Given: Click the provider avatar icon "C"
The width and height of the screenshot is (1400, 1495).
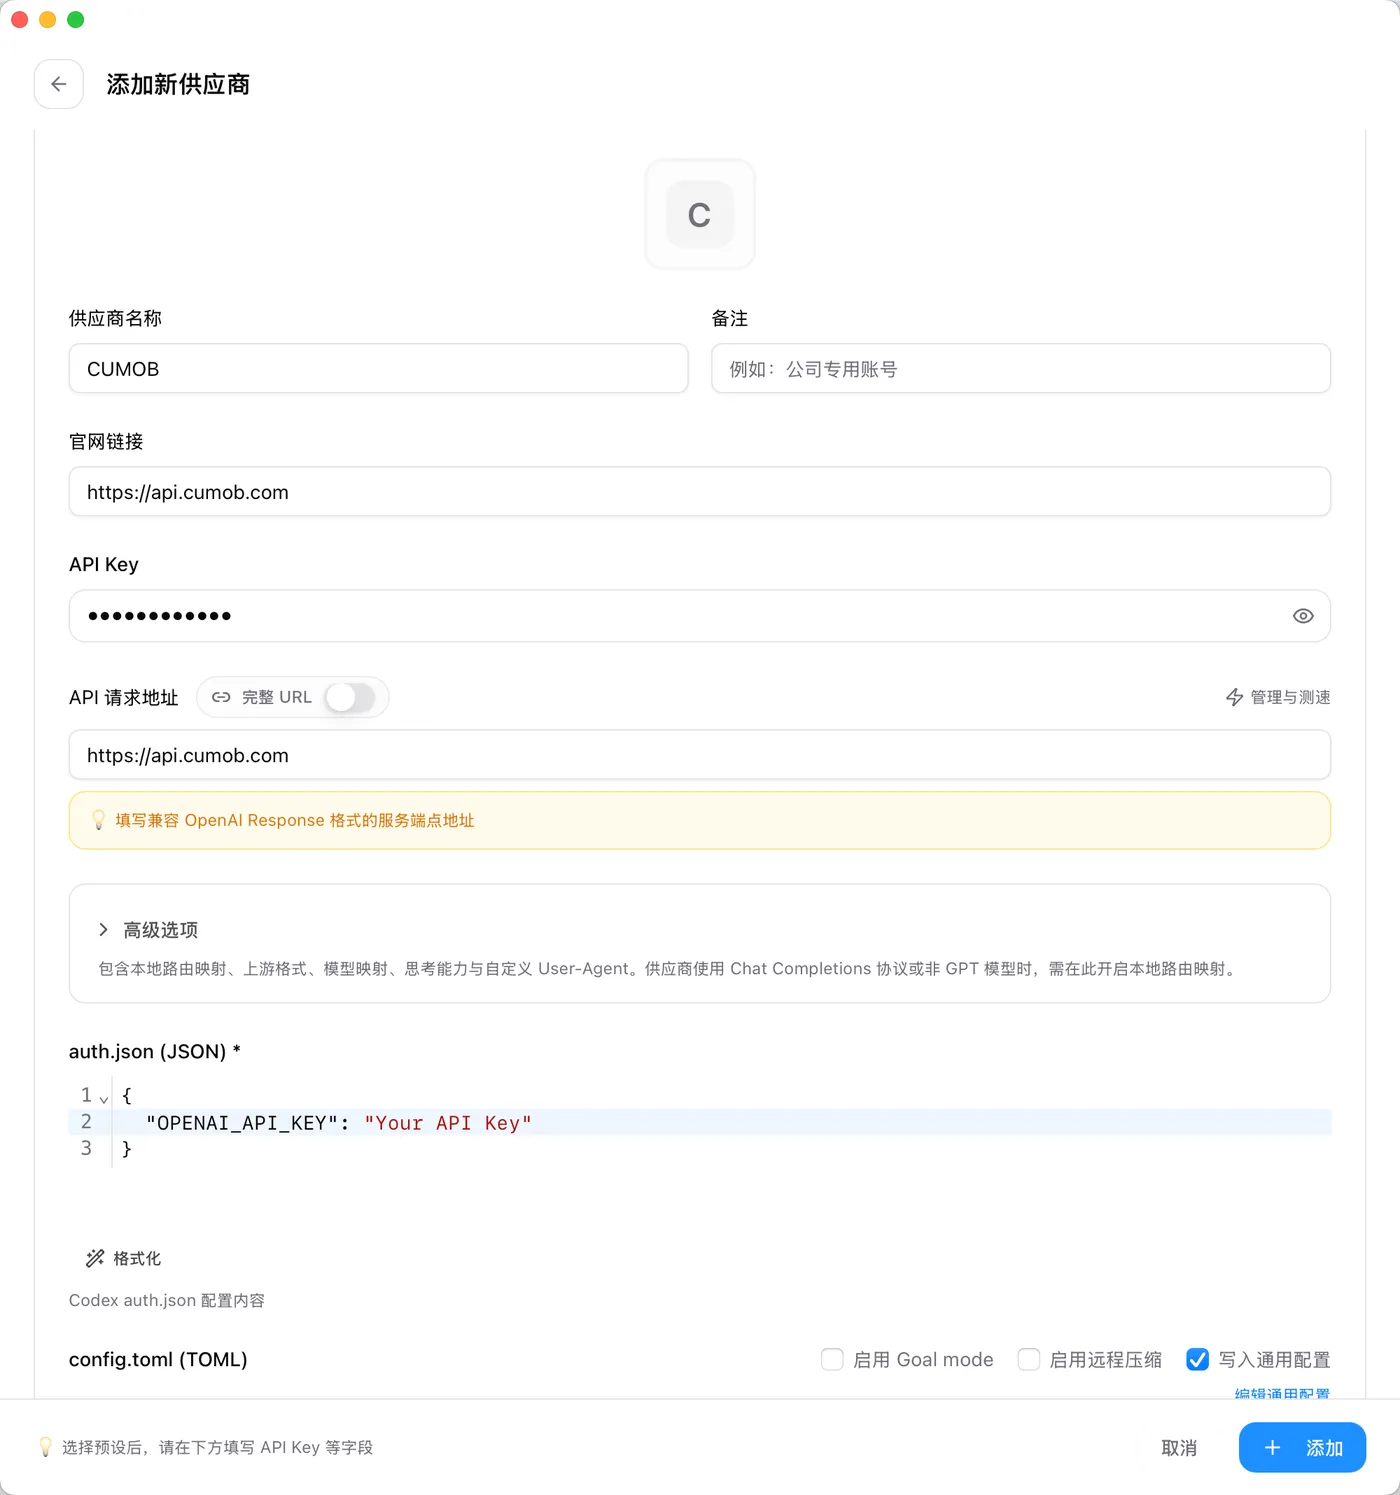Looking at the screenshot, I should pos(700,214).
